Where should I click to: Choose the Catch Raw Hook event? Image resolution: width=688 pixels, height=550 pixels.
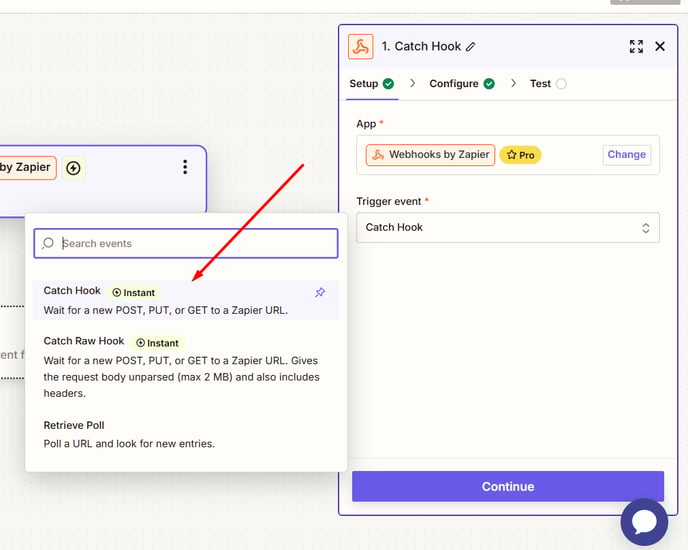coord(186,367)
